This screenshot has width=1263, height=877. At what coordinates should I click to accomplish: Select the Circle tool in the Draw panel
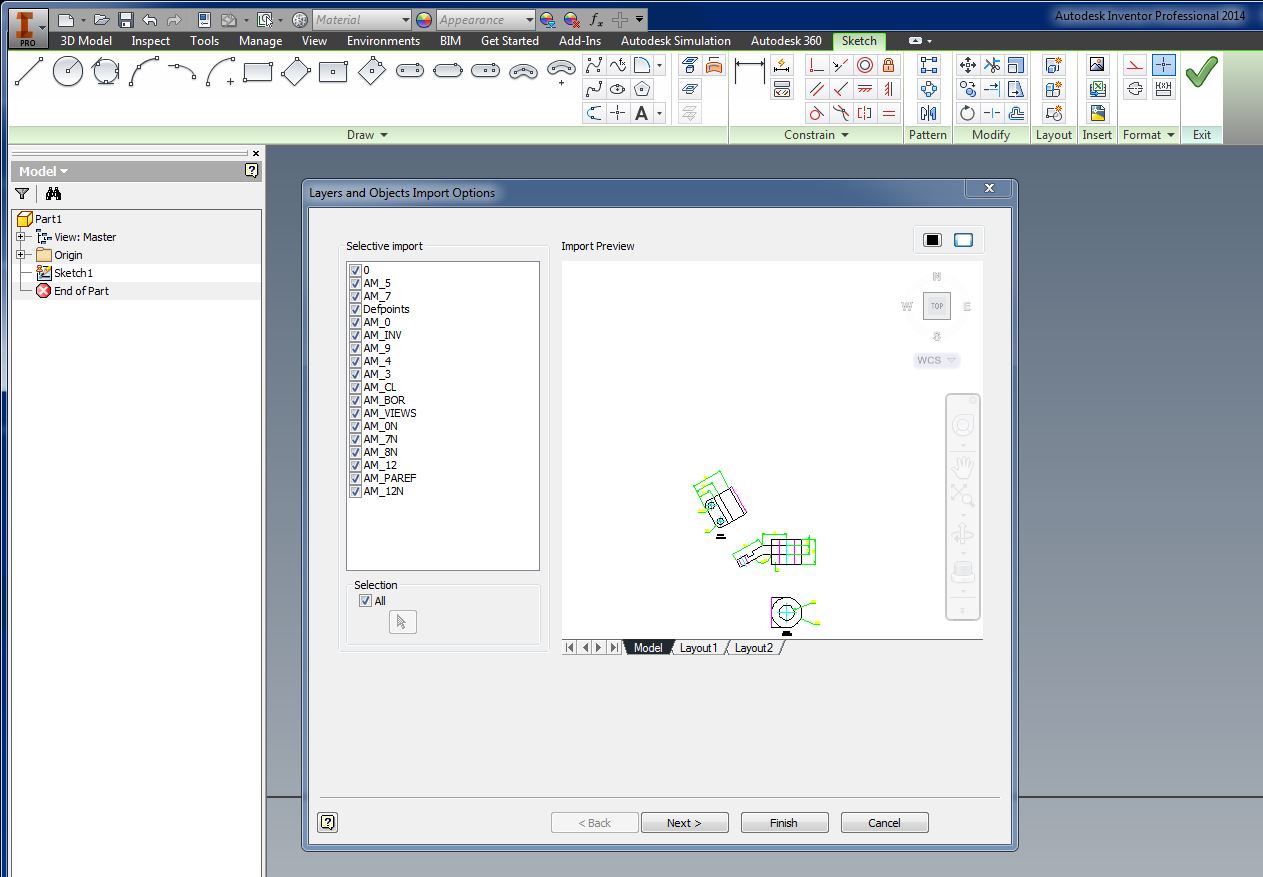click(67, 70)
